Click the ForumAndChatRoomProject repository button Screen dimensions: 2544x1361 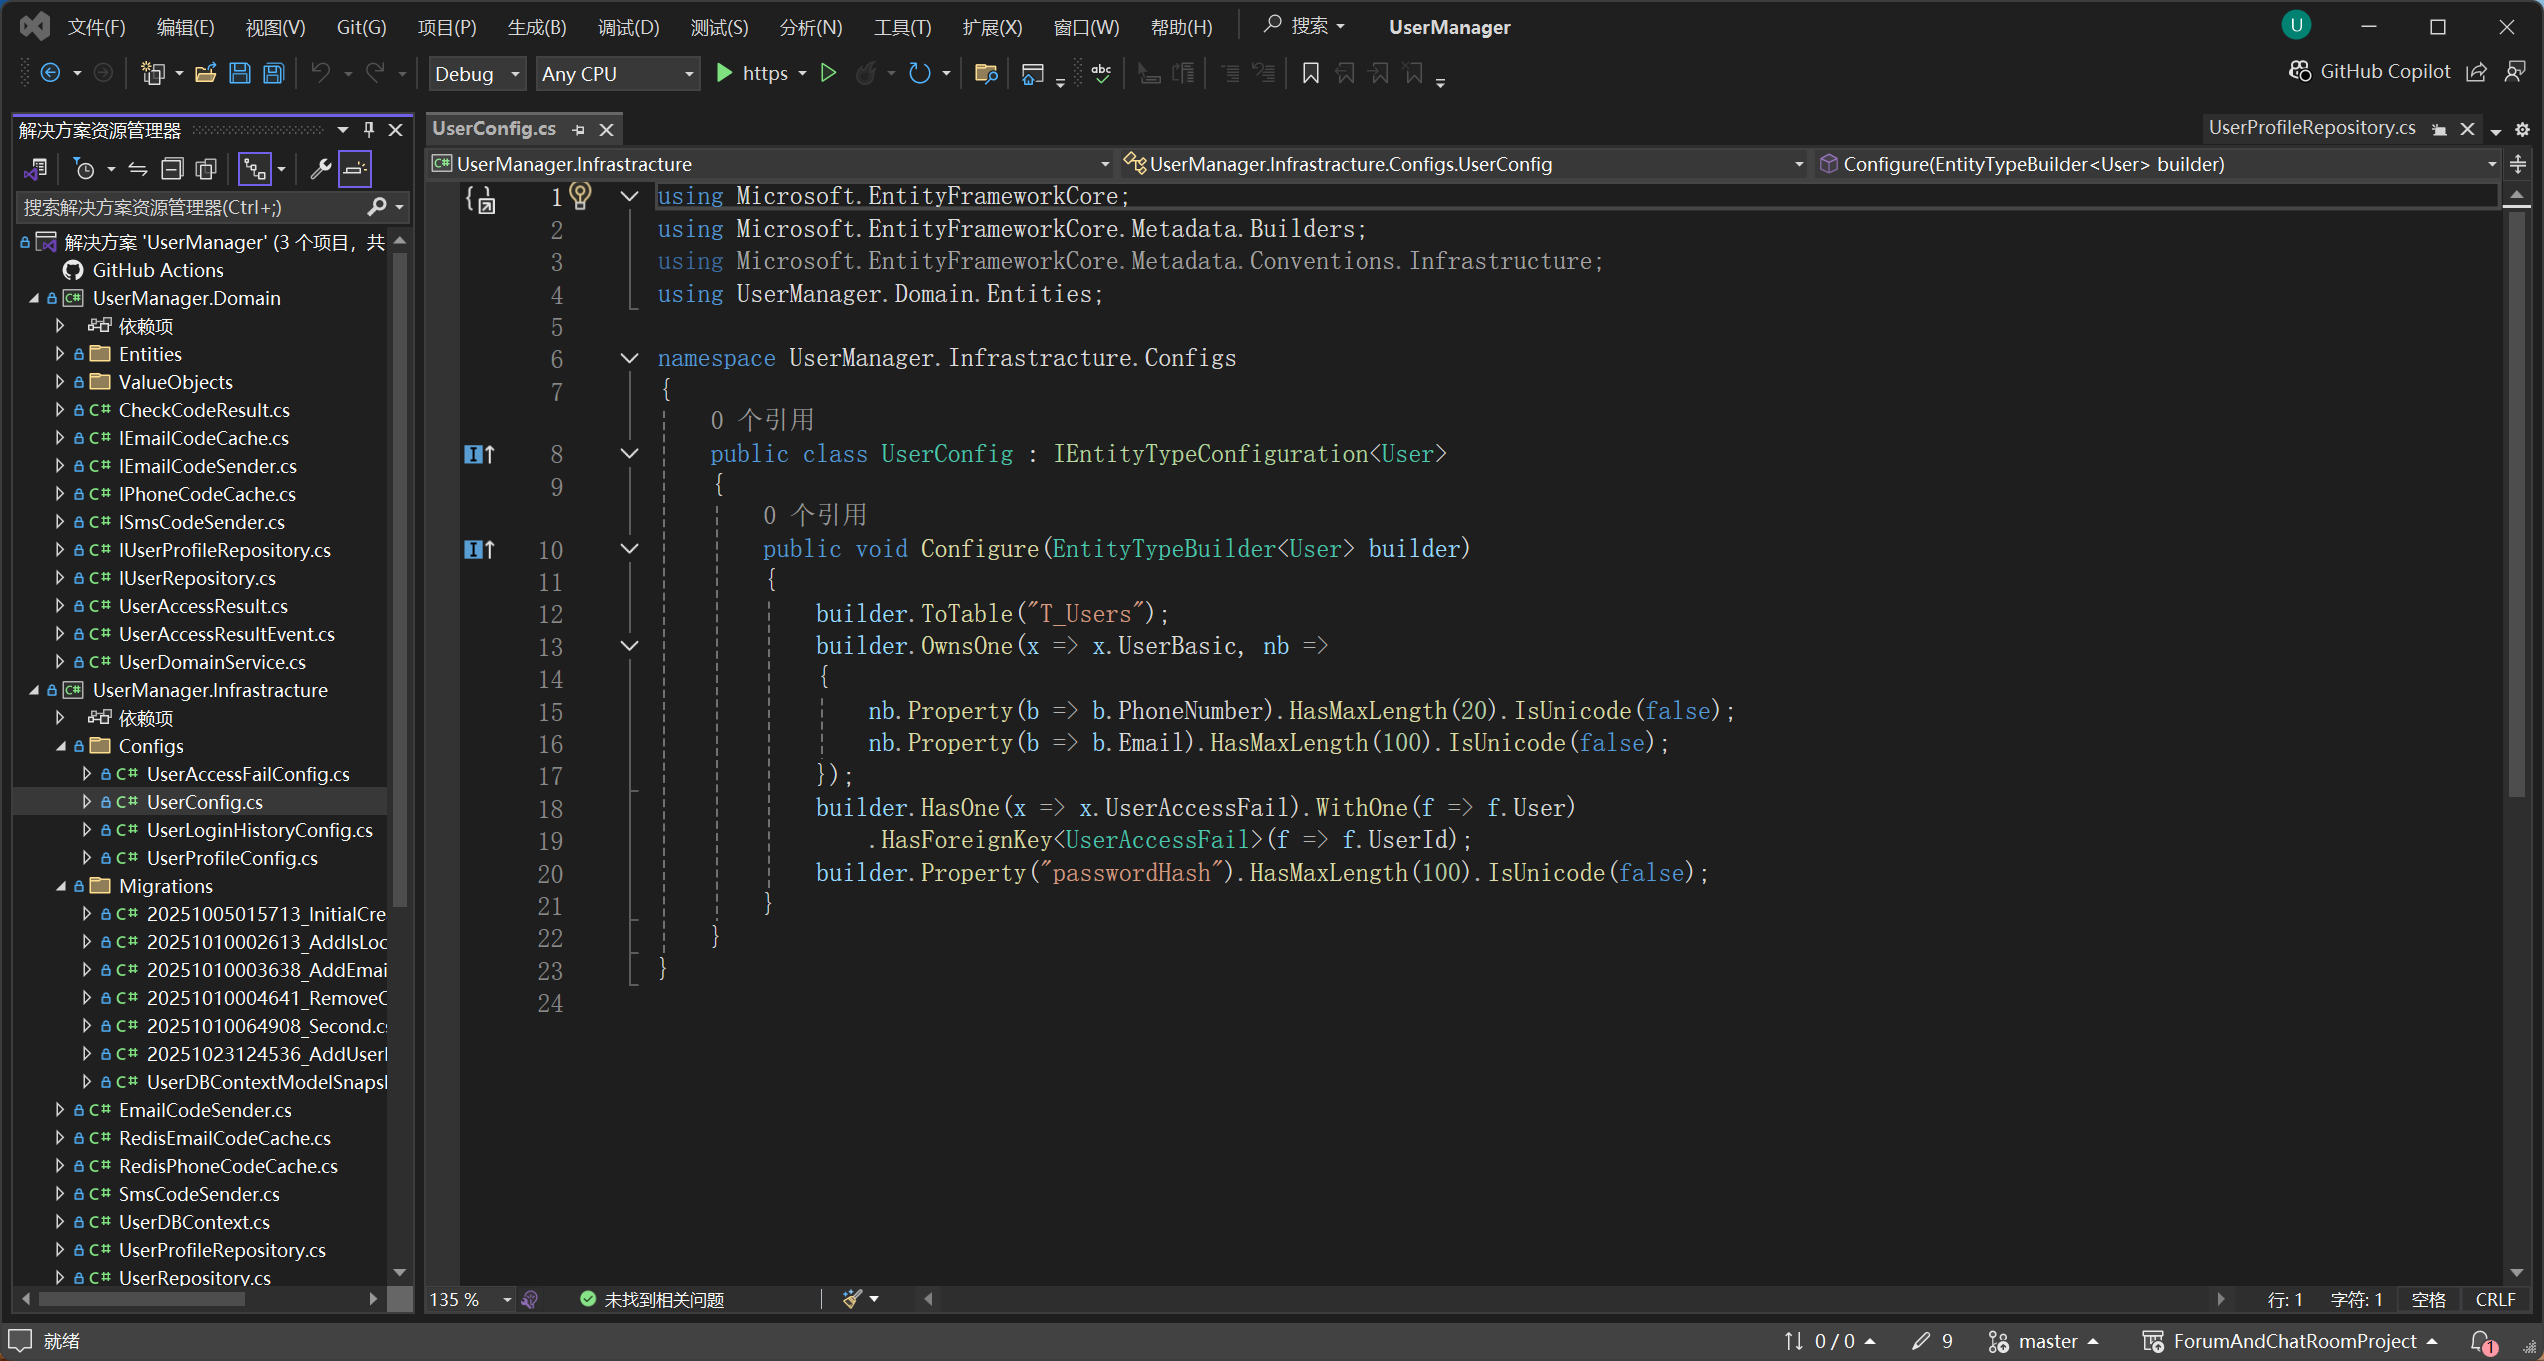click(2290, 1341)
